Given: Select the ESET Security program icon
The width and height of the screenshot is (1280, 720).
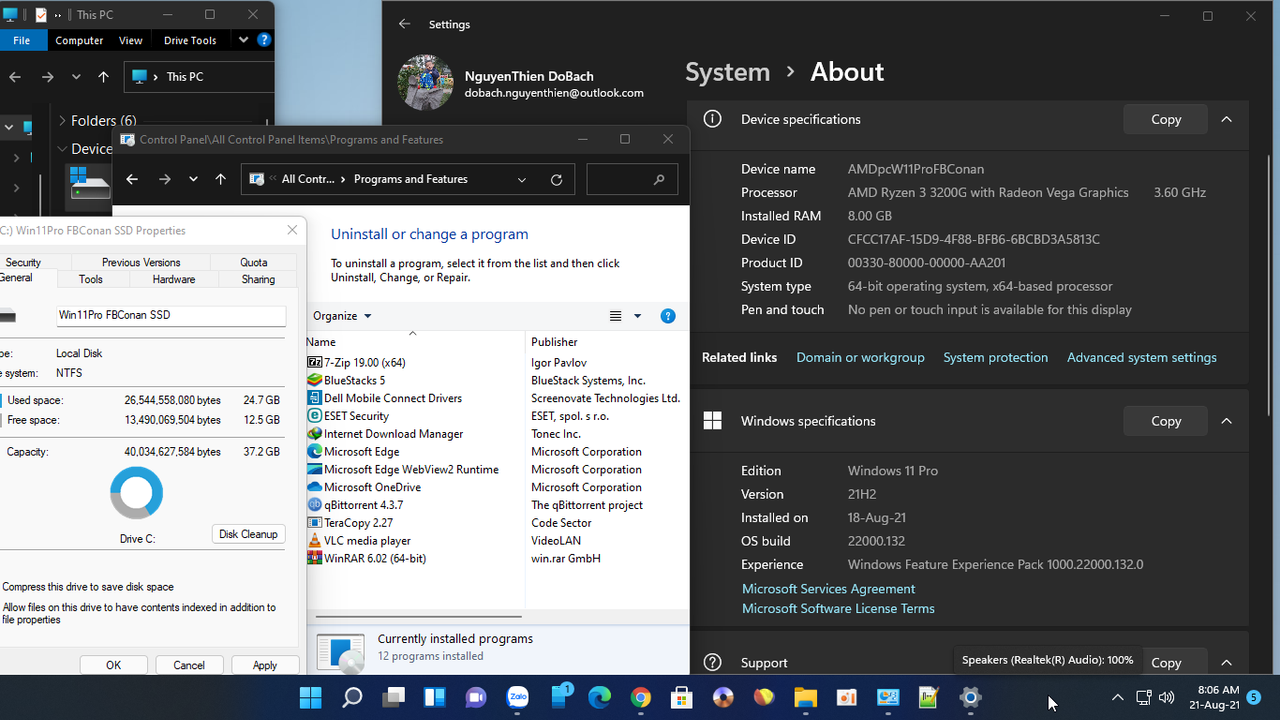Looking at the screenshot, I should 315,416.
